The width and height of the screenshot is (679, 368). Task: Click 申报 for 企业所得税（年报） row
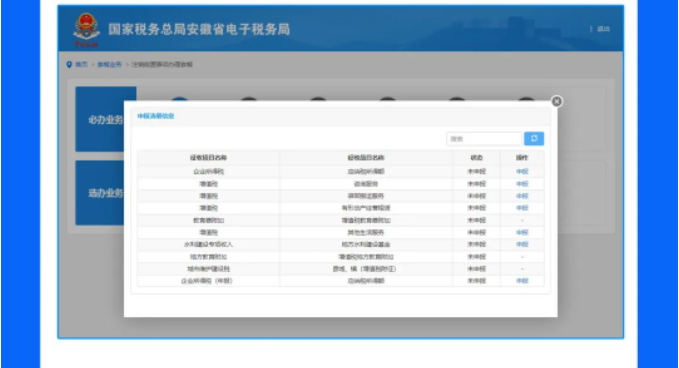click(x=522, y=281)
